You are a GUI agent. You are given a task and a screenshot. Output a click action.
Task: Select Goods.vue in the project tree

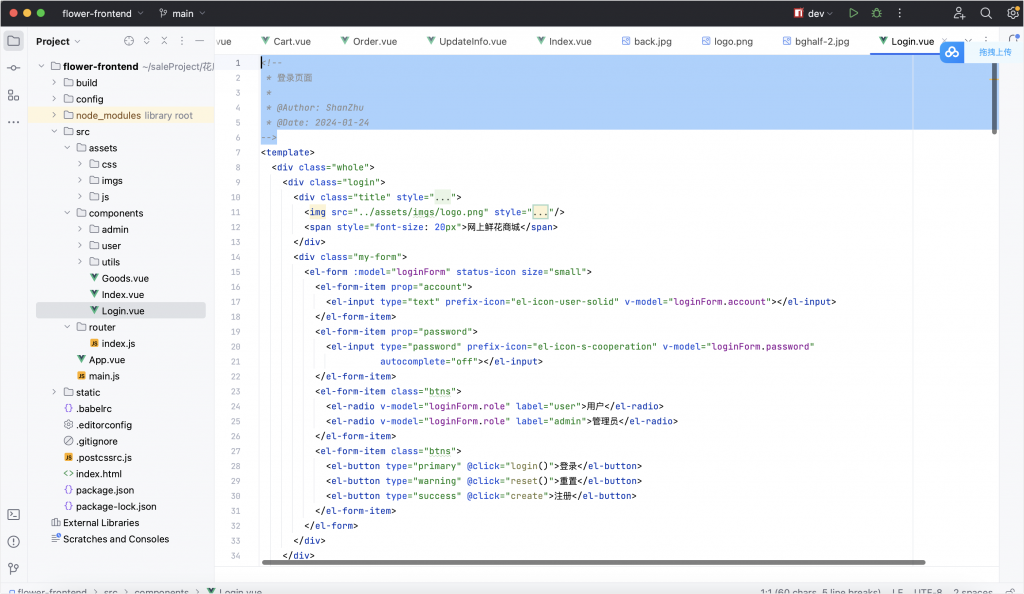(125, 279)
